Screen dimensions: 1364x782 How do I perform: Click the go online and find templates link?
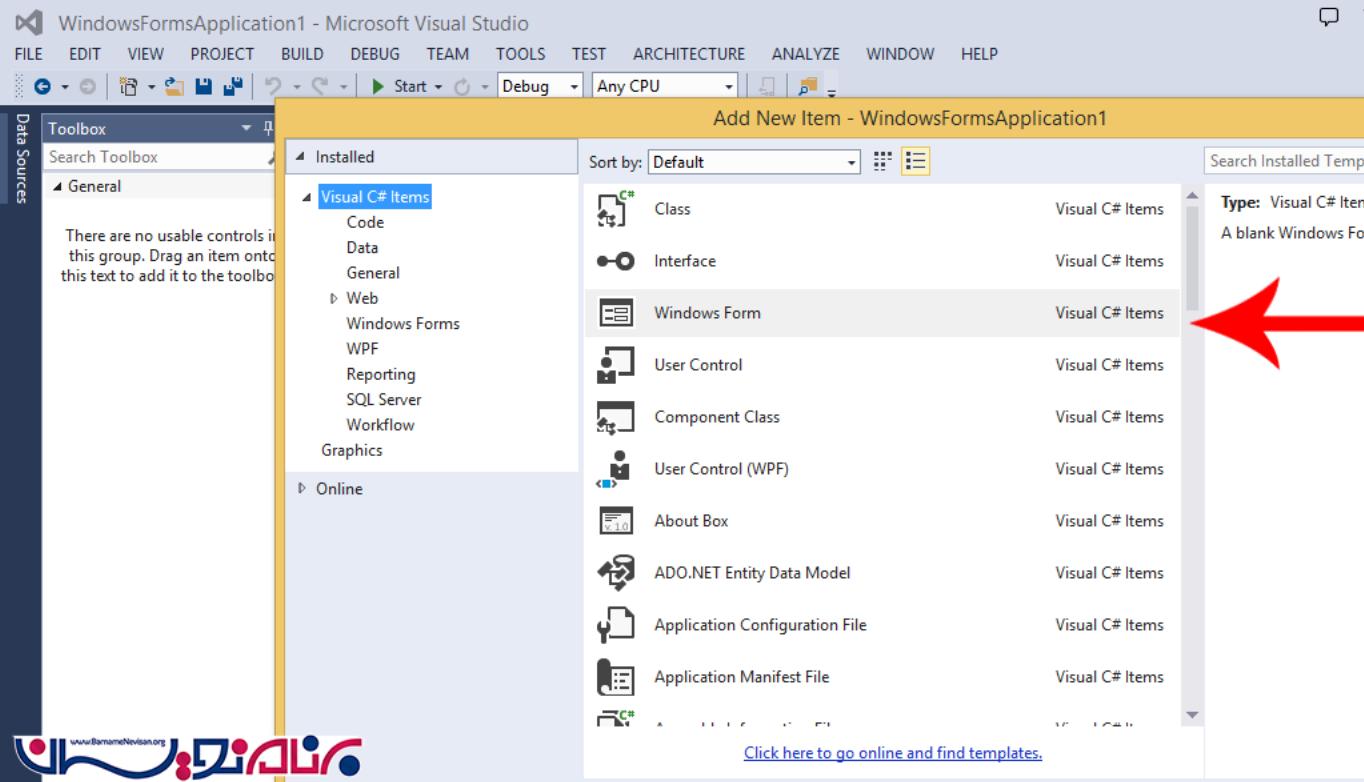tap(892, 753)
